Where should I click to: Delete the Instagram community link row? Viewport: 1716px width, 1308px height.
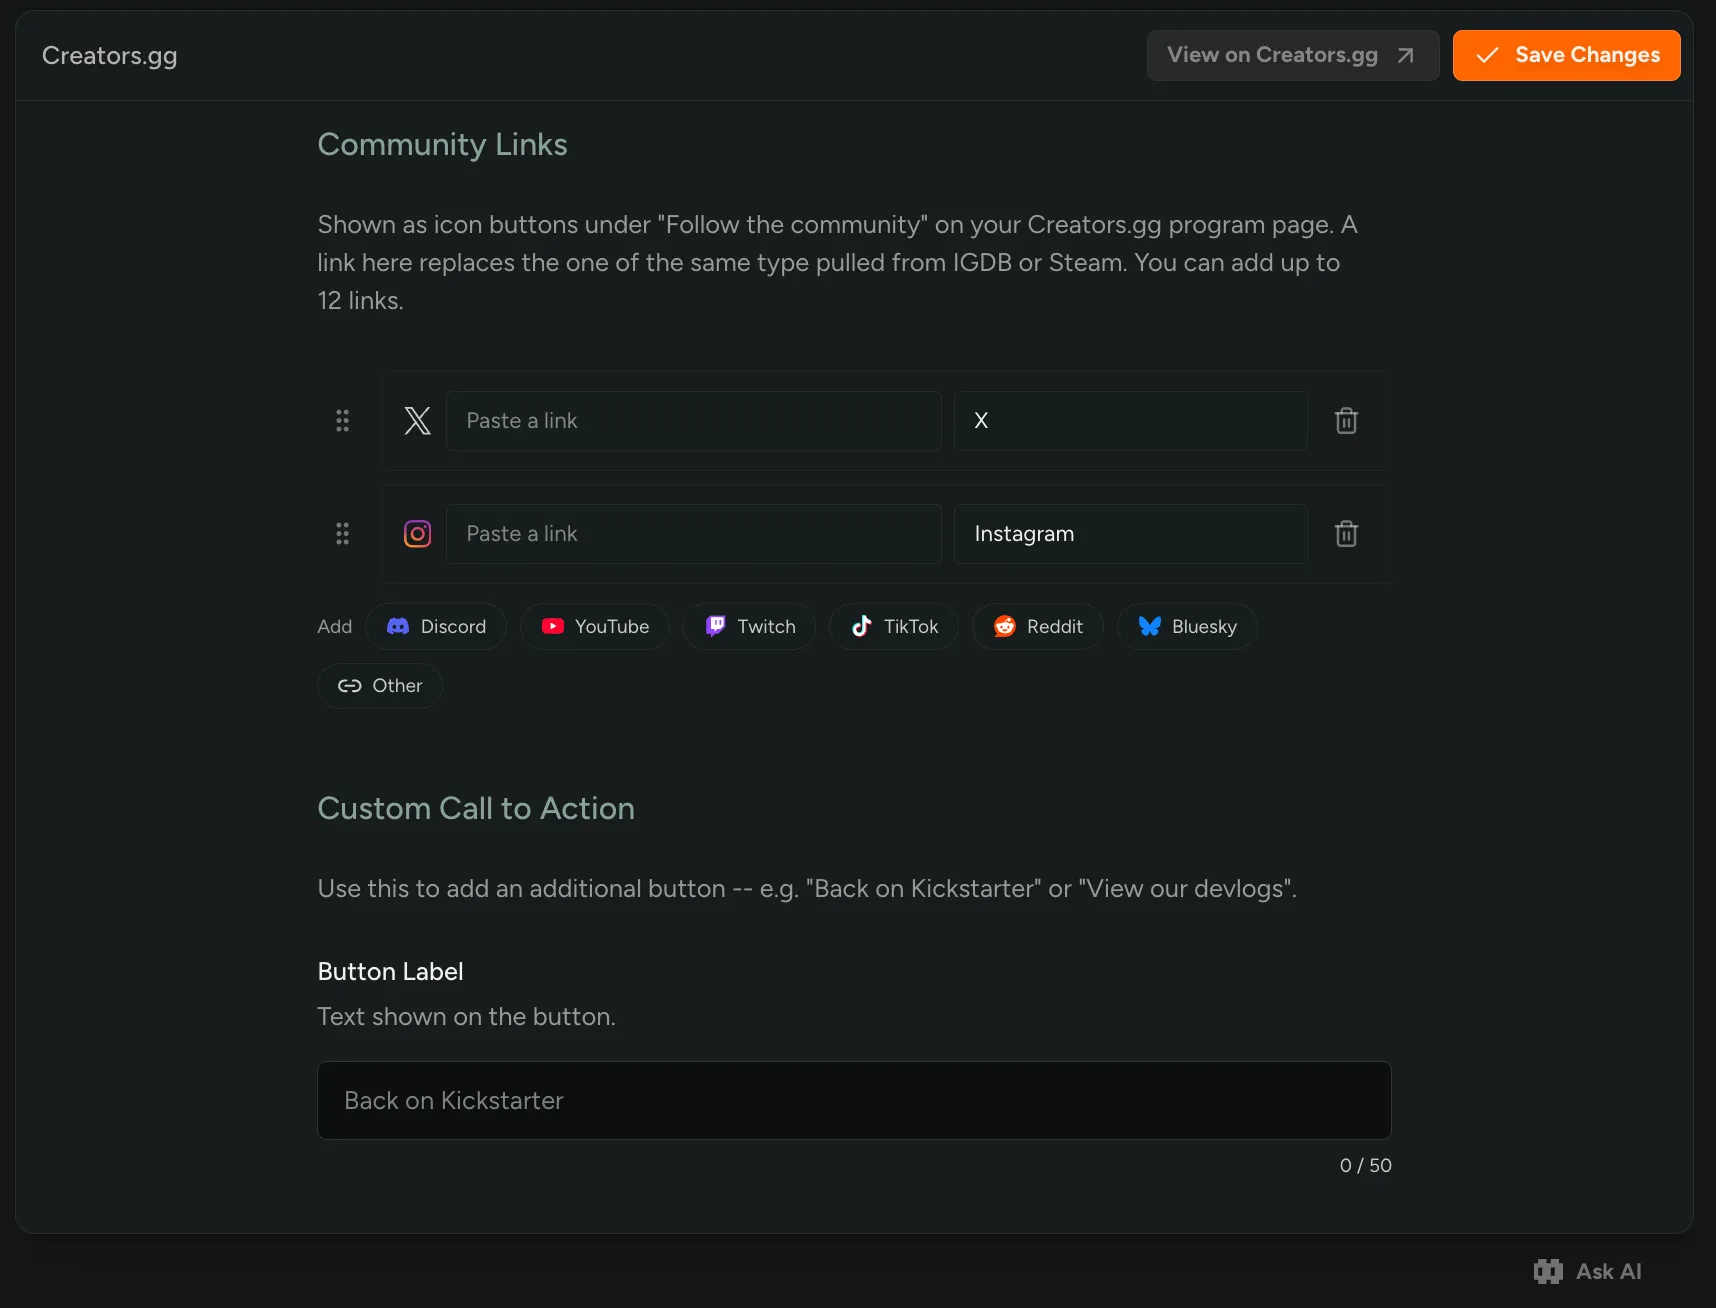pyautogui.click(x=1346, y=534)
